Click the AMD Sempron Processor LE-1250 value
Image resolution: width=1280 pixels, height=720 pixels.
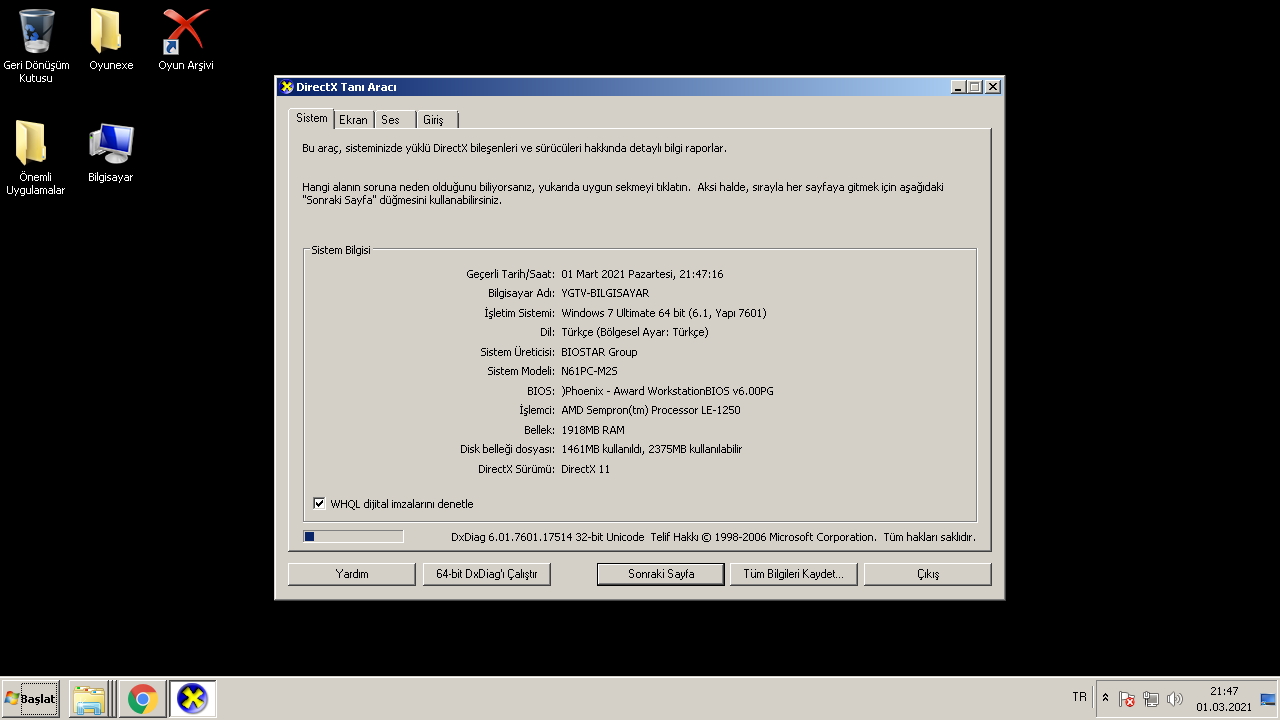point(651,410)
